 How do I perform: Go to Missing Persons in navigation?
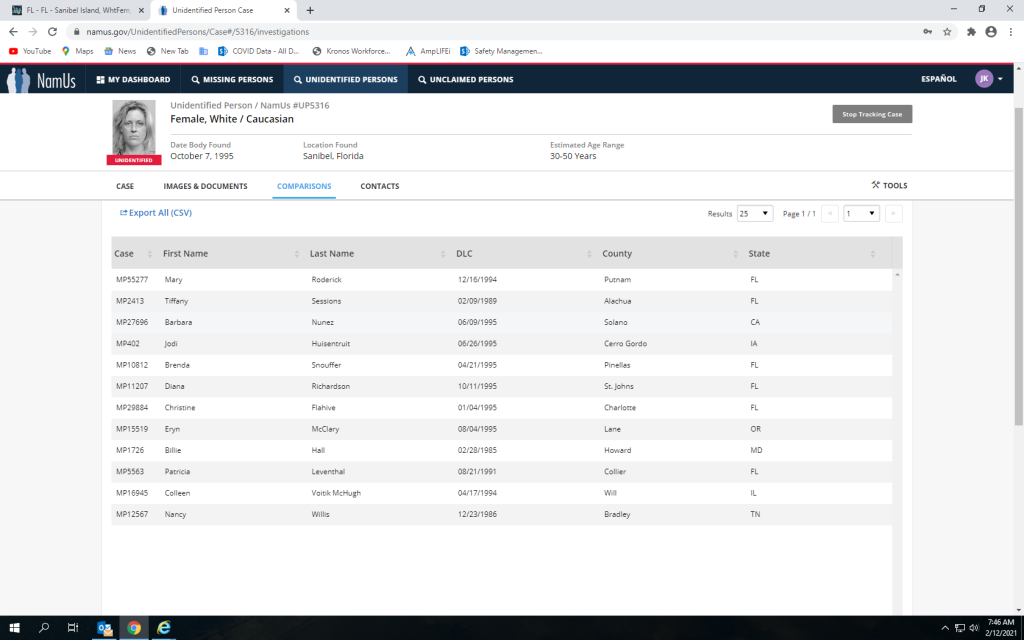pos(231,80)
